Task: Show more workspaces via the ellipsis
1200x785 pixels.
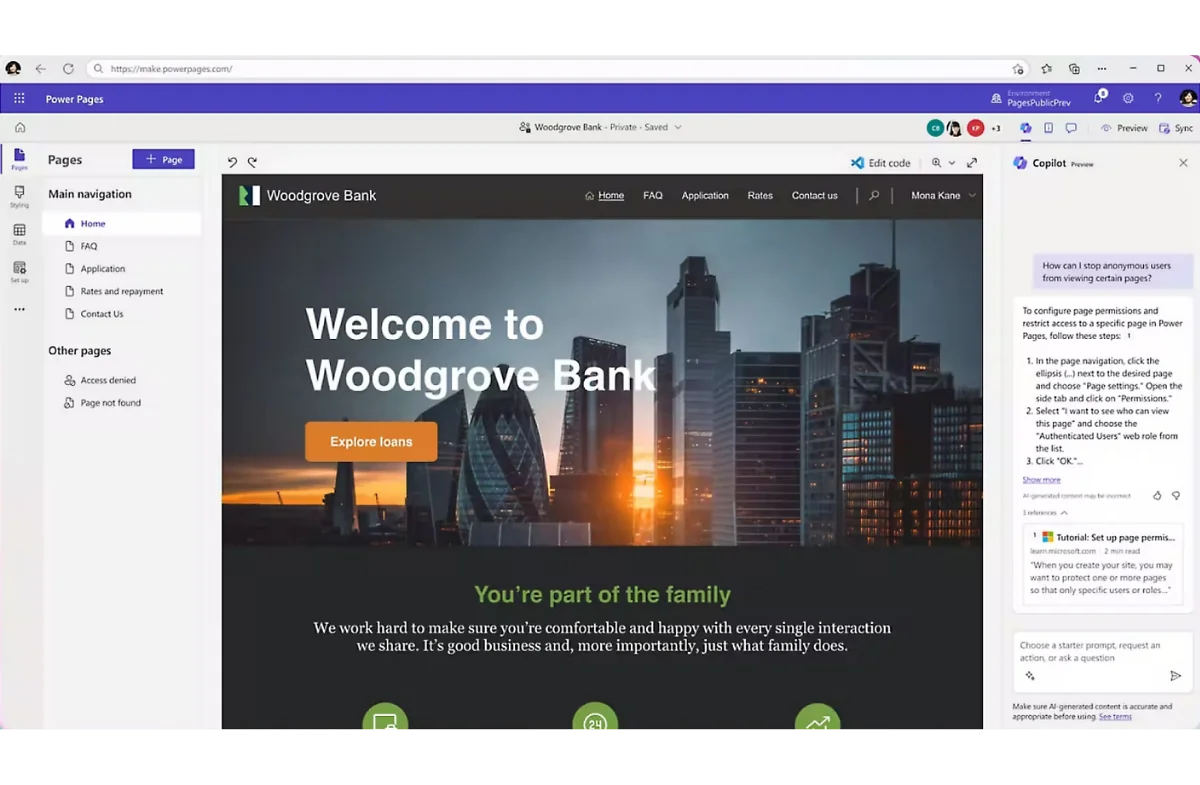Action: (x=19, y=310)
